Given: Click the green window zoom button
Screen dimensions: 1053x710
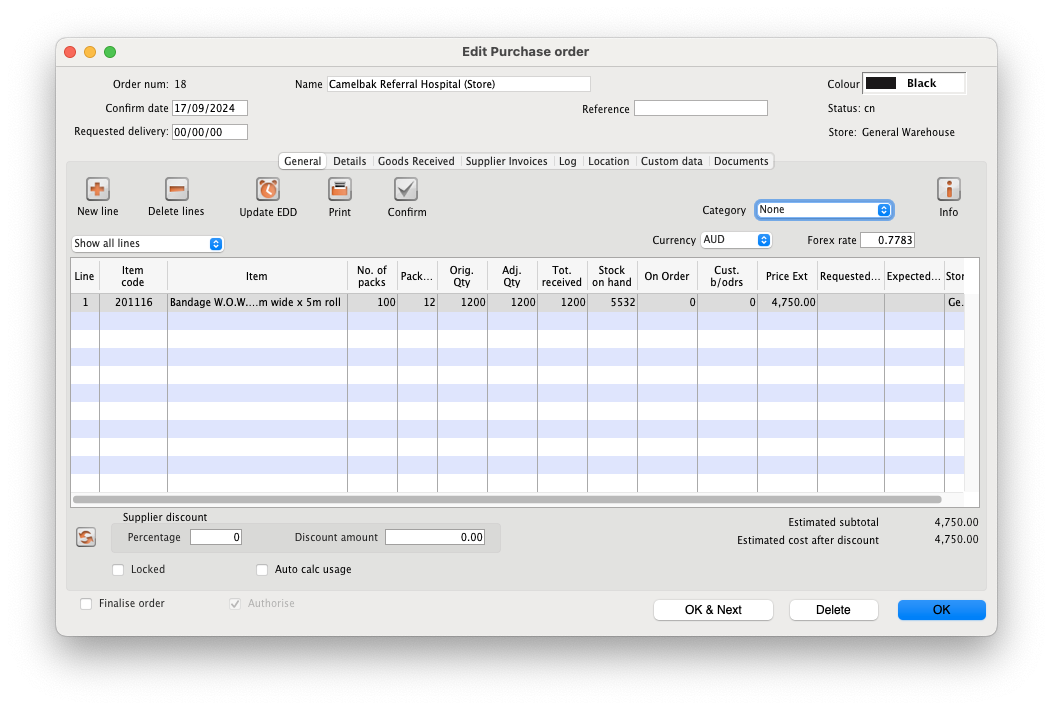Looking at the screenshot, I should pos(110,52).
